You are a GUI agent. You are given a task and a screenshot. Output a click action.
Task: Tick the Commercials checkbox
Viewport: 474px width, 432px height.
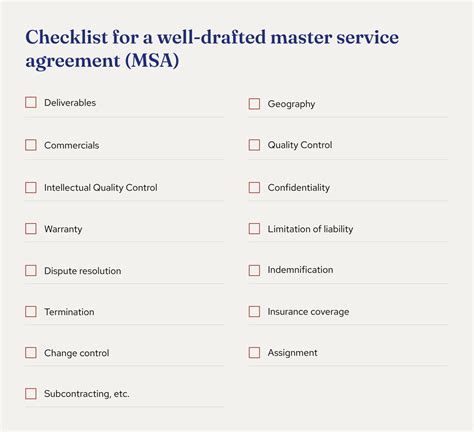pos(31,145)
